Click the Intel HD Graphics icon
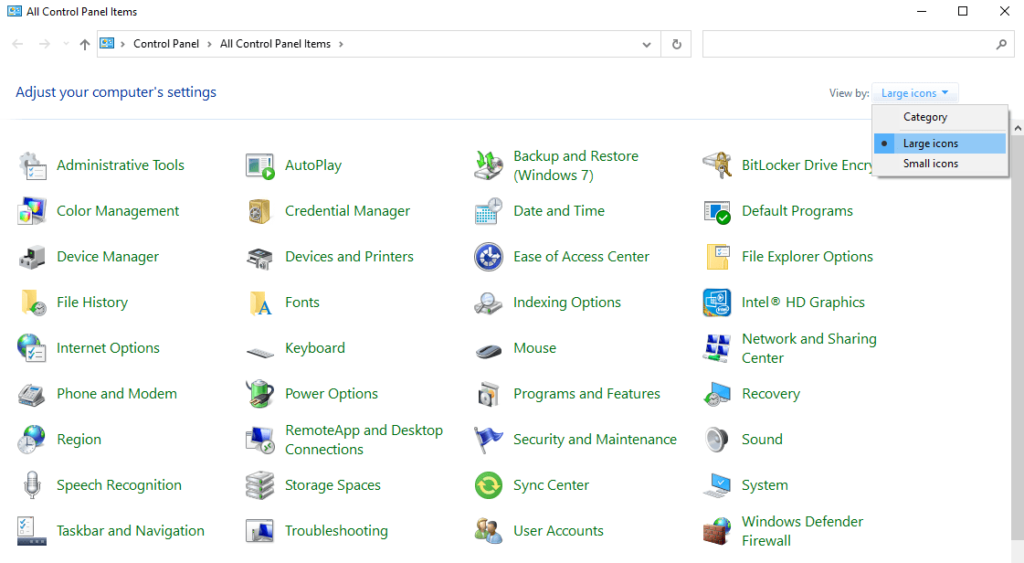 point(717,302)
